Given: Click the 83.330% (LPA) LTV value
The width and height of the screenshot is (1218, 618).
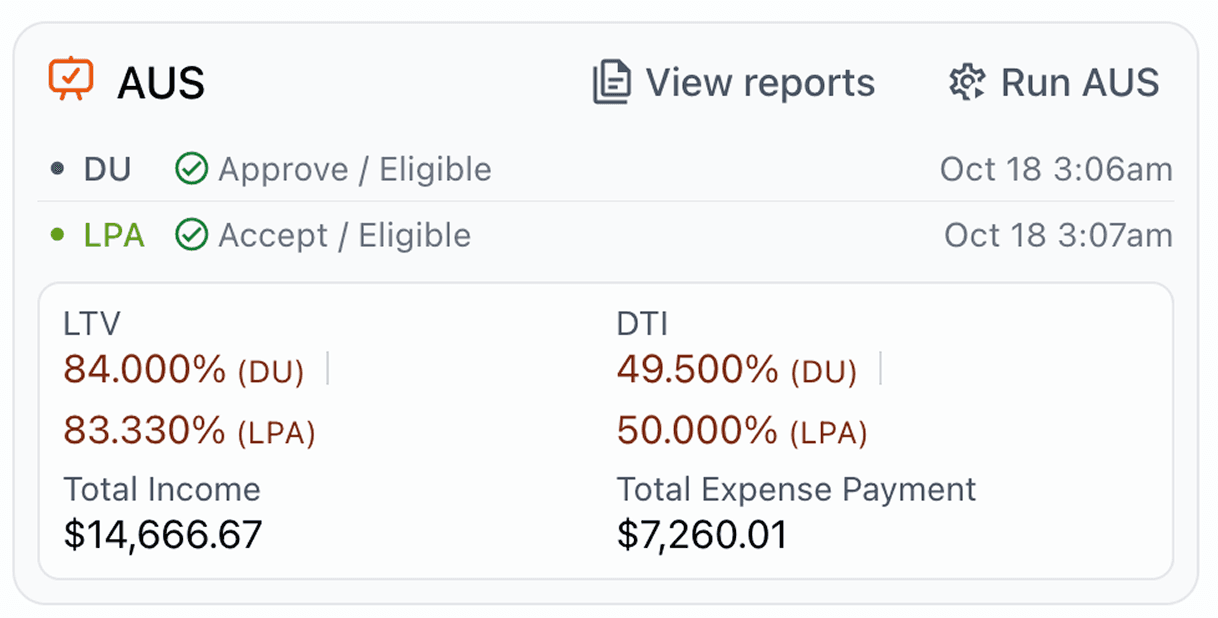Looking at the screenshot, I should pyautogui.click(x=189, y=431).
